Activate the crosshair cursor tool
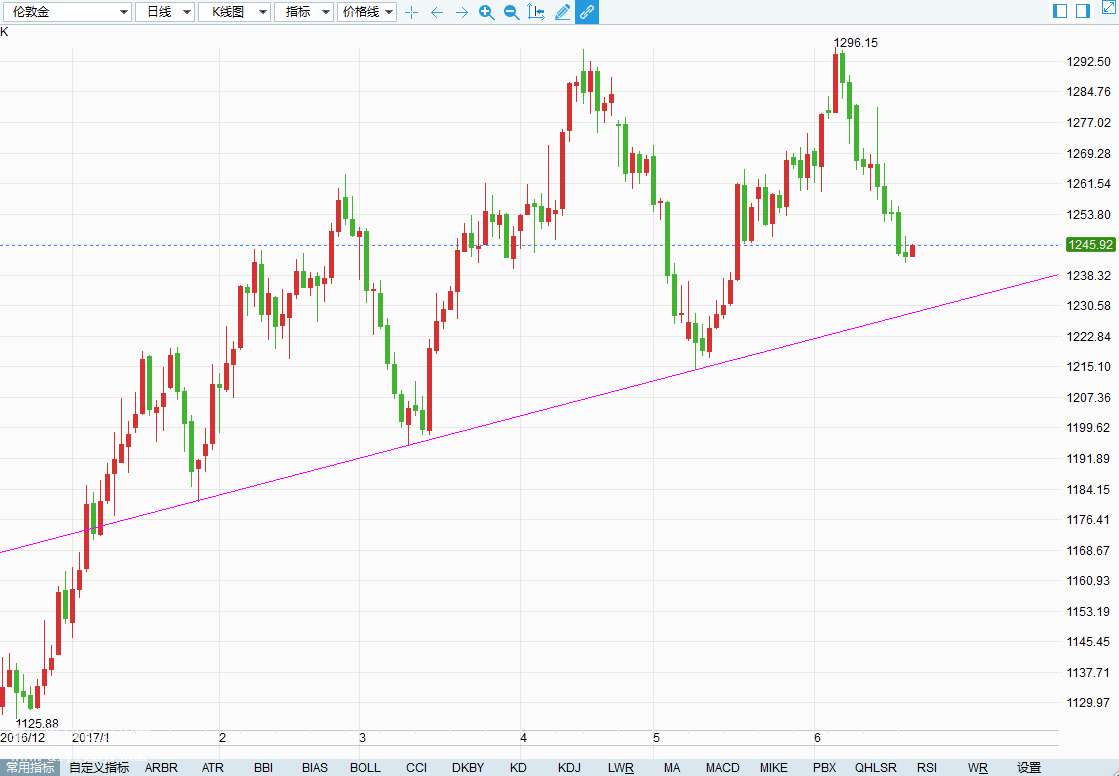 tap(412, 12)
